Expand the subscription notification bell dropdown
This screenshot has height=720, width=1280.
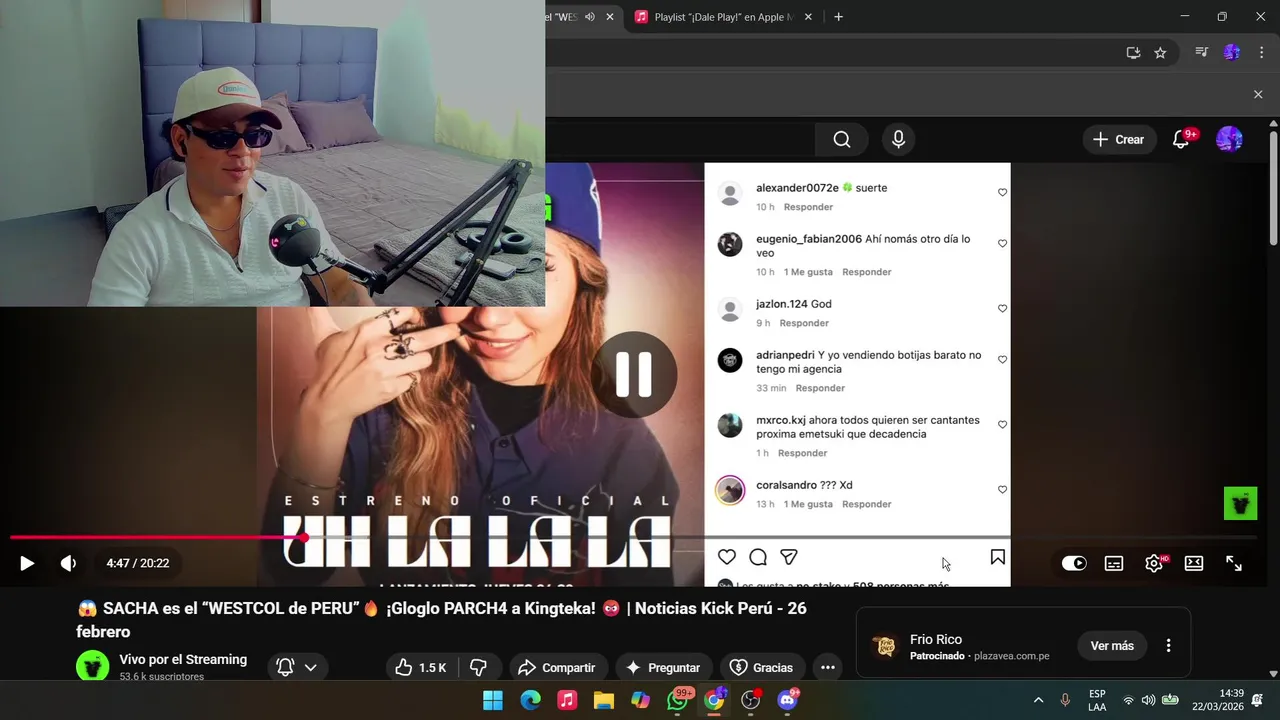click(x=297, y=667)
